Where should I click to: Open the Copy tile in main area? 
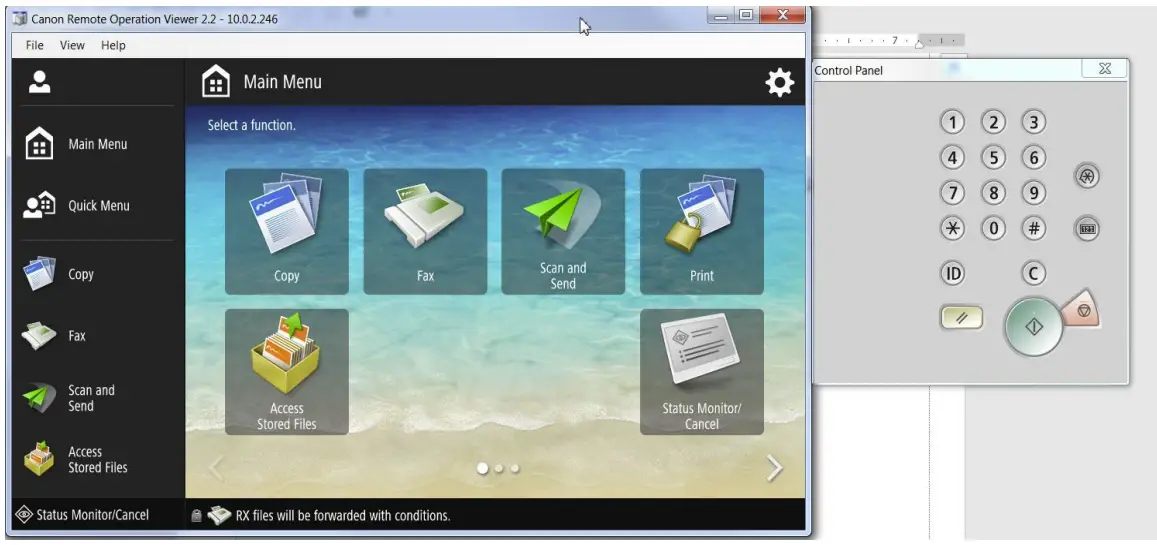(x=286, y=232)
